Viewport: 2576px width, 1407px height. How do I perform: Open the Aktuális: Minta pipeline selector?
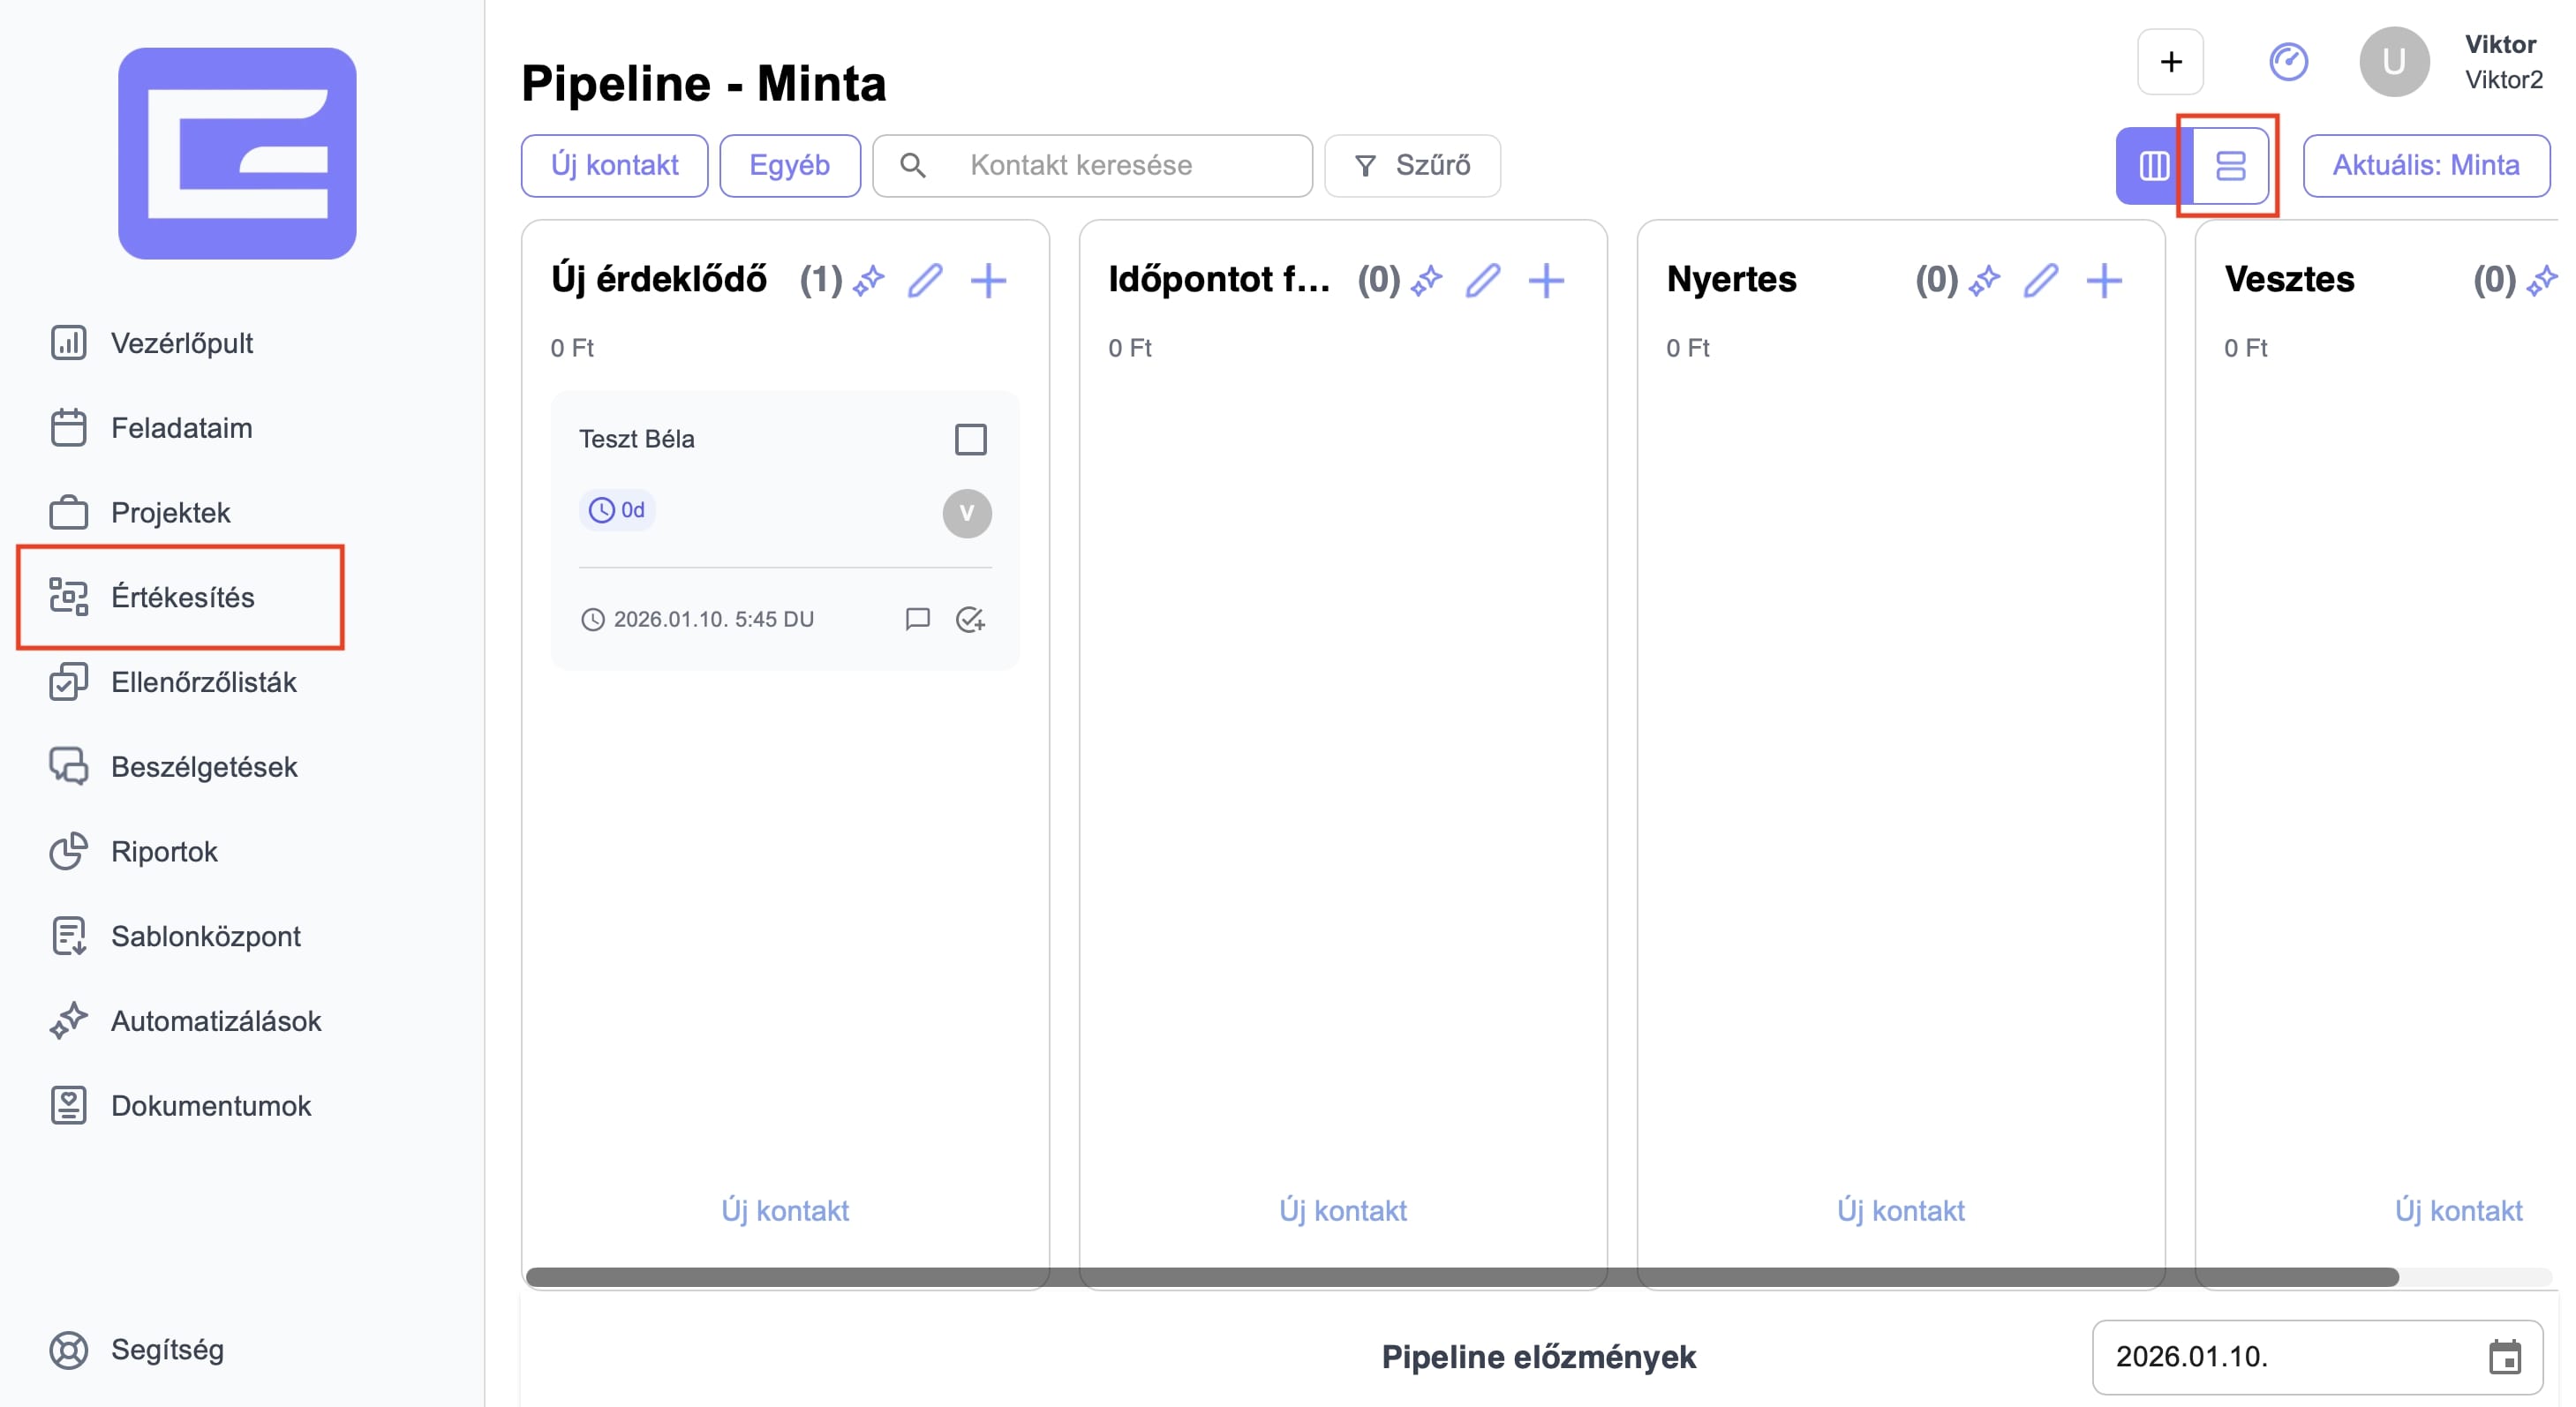pyautogui.click(x=2425, y=166)
